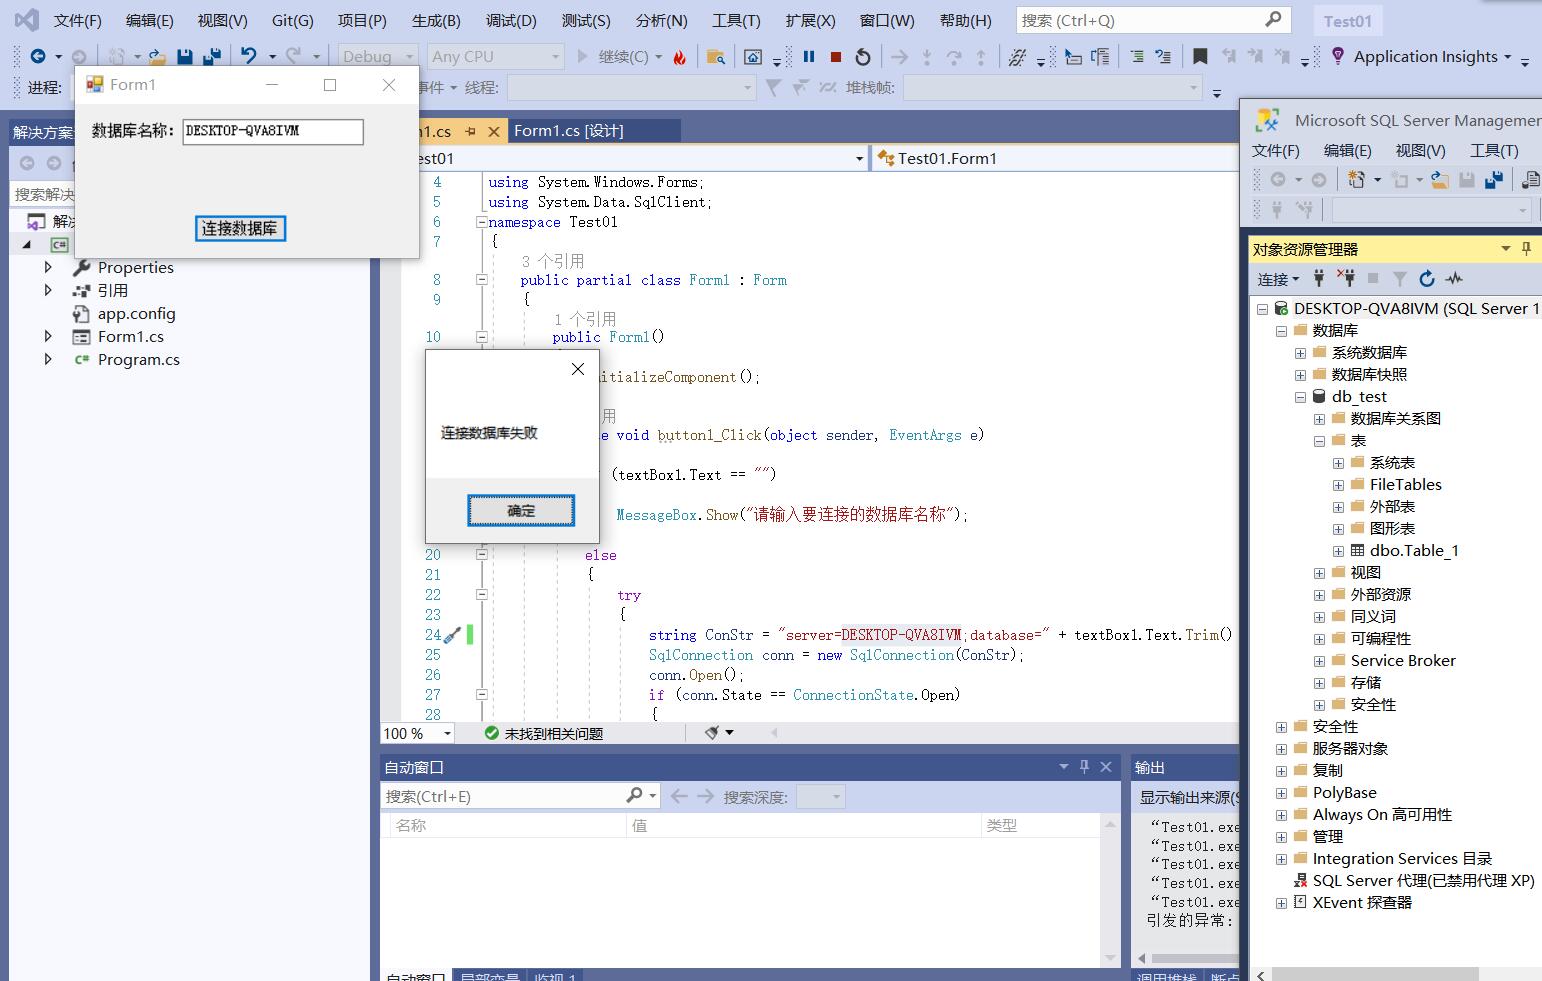Open the Connect dropdown in Object Explorer
The width and height of the screenshot is (1542, 981).
point(1279,279)
